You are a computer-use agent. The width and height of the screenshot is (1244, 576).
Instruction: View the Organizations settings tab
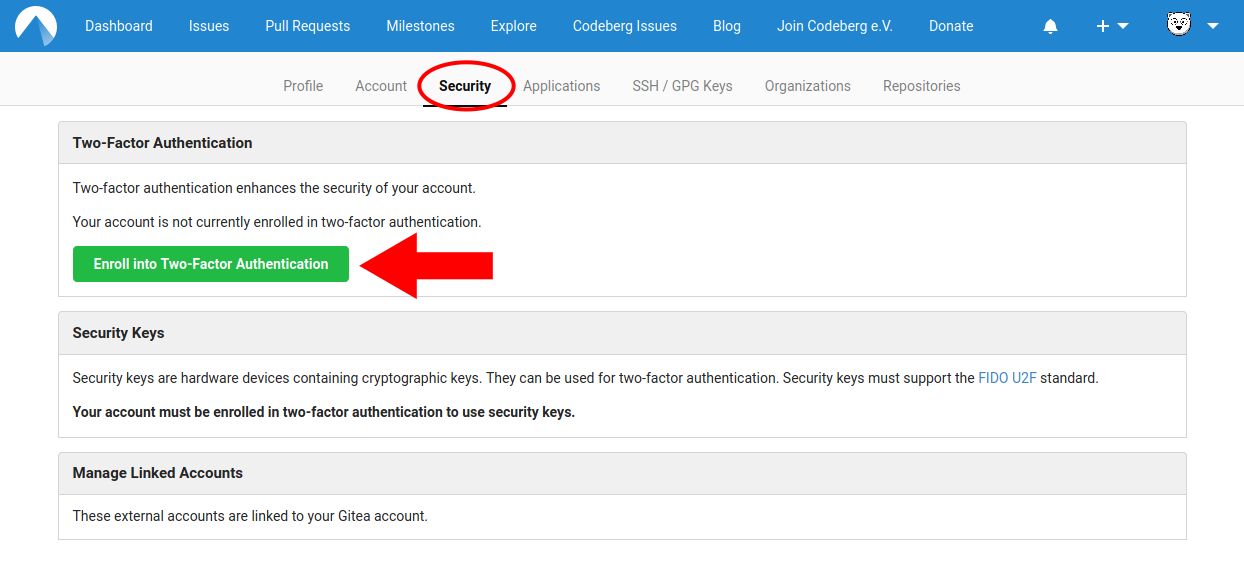point(807,86)
